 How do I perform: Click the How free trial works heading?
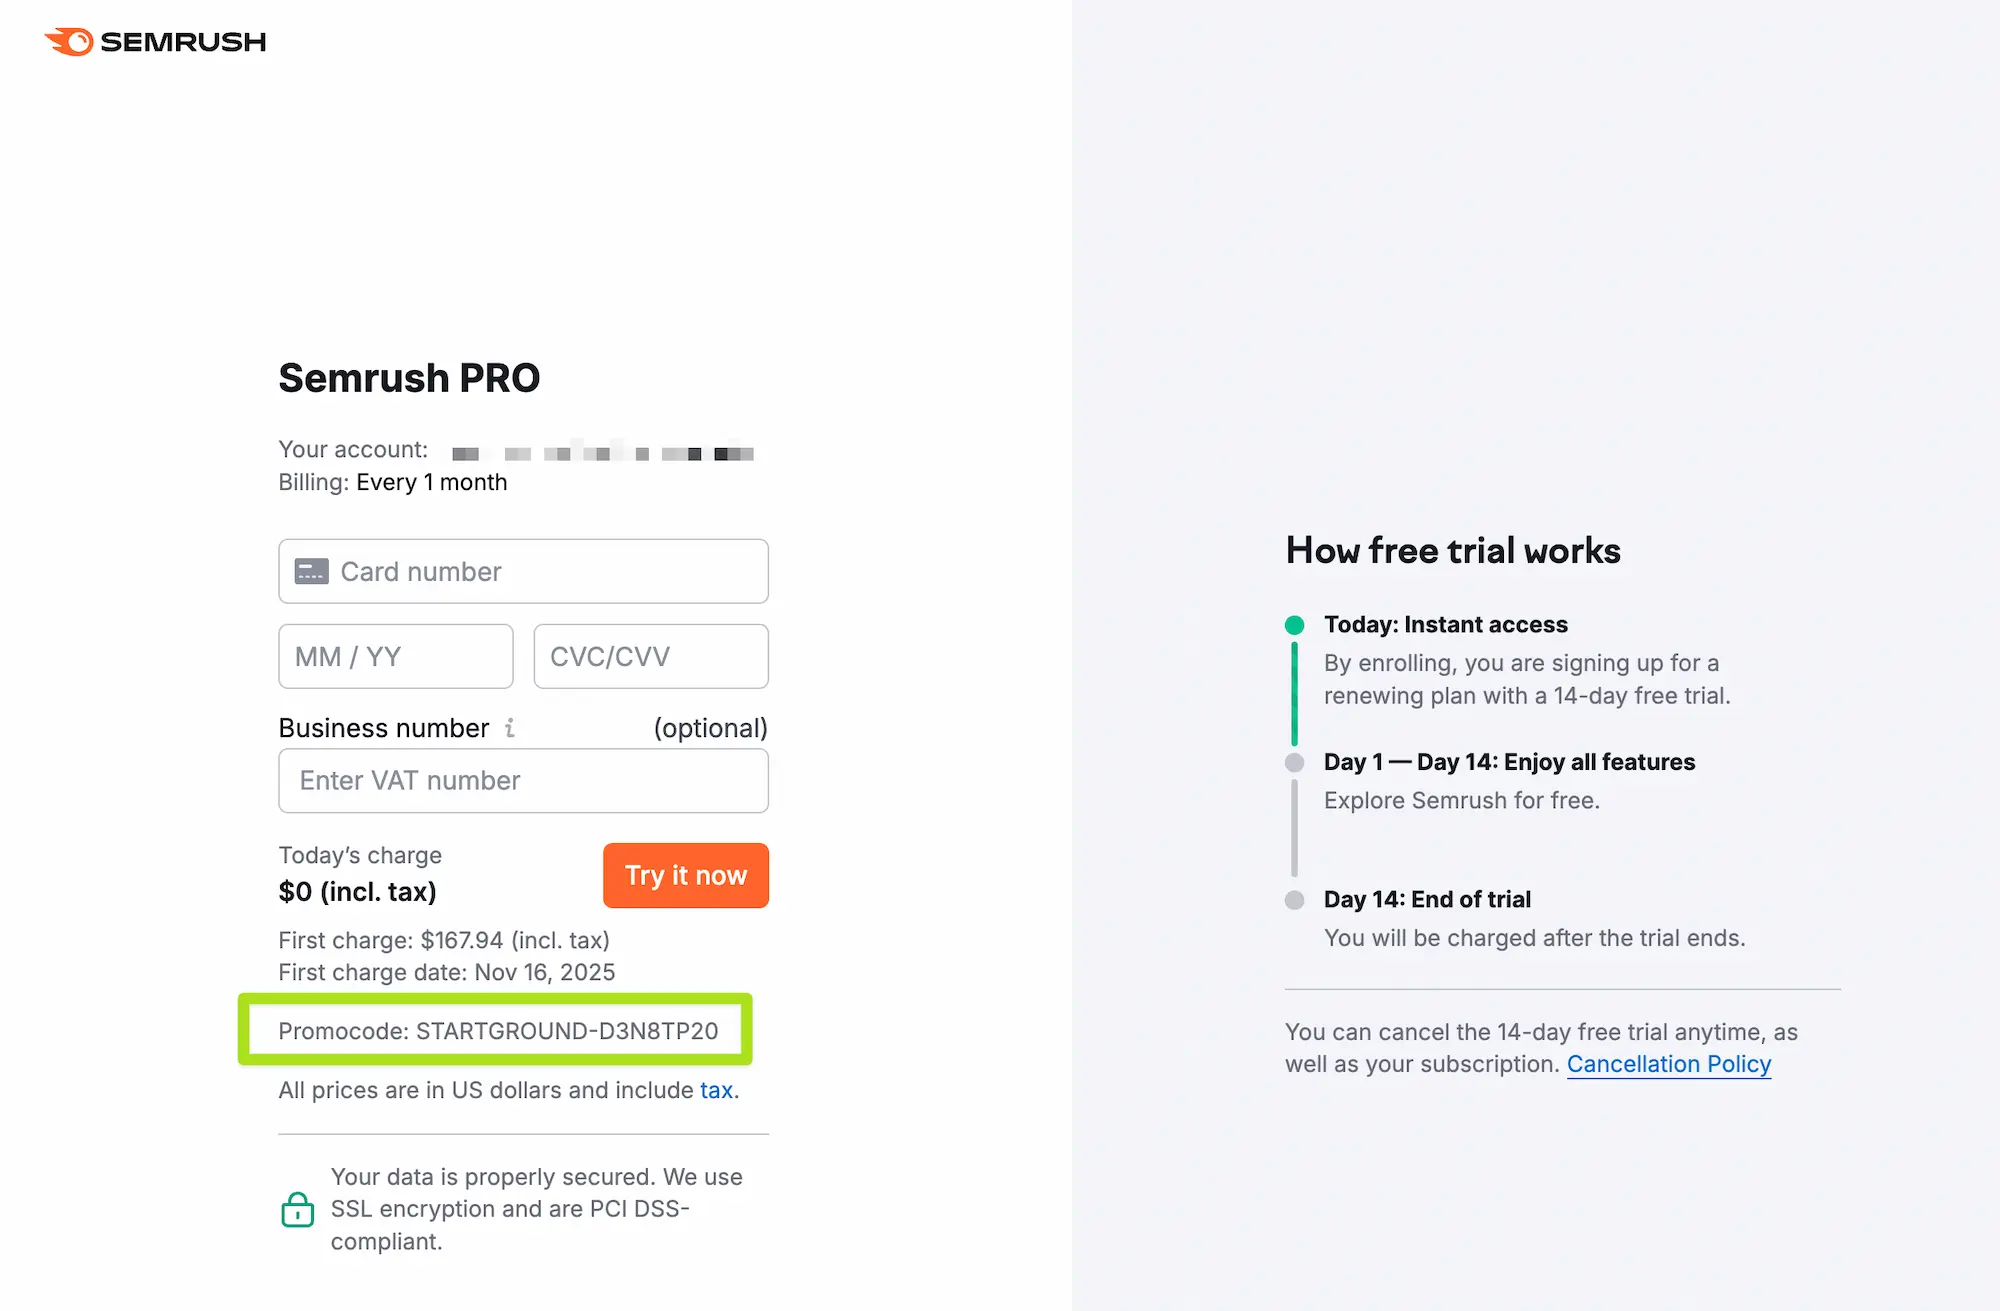[1452, 550]
